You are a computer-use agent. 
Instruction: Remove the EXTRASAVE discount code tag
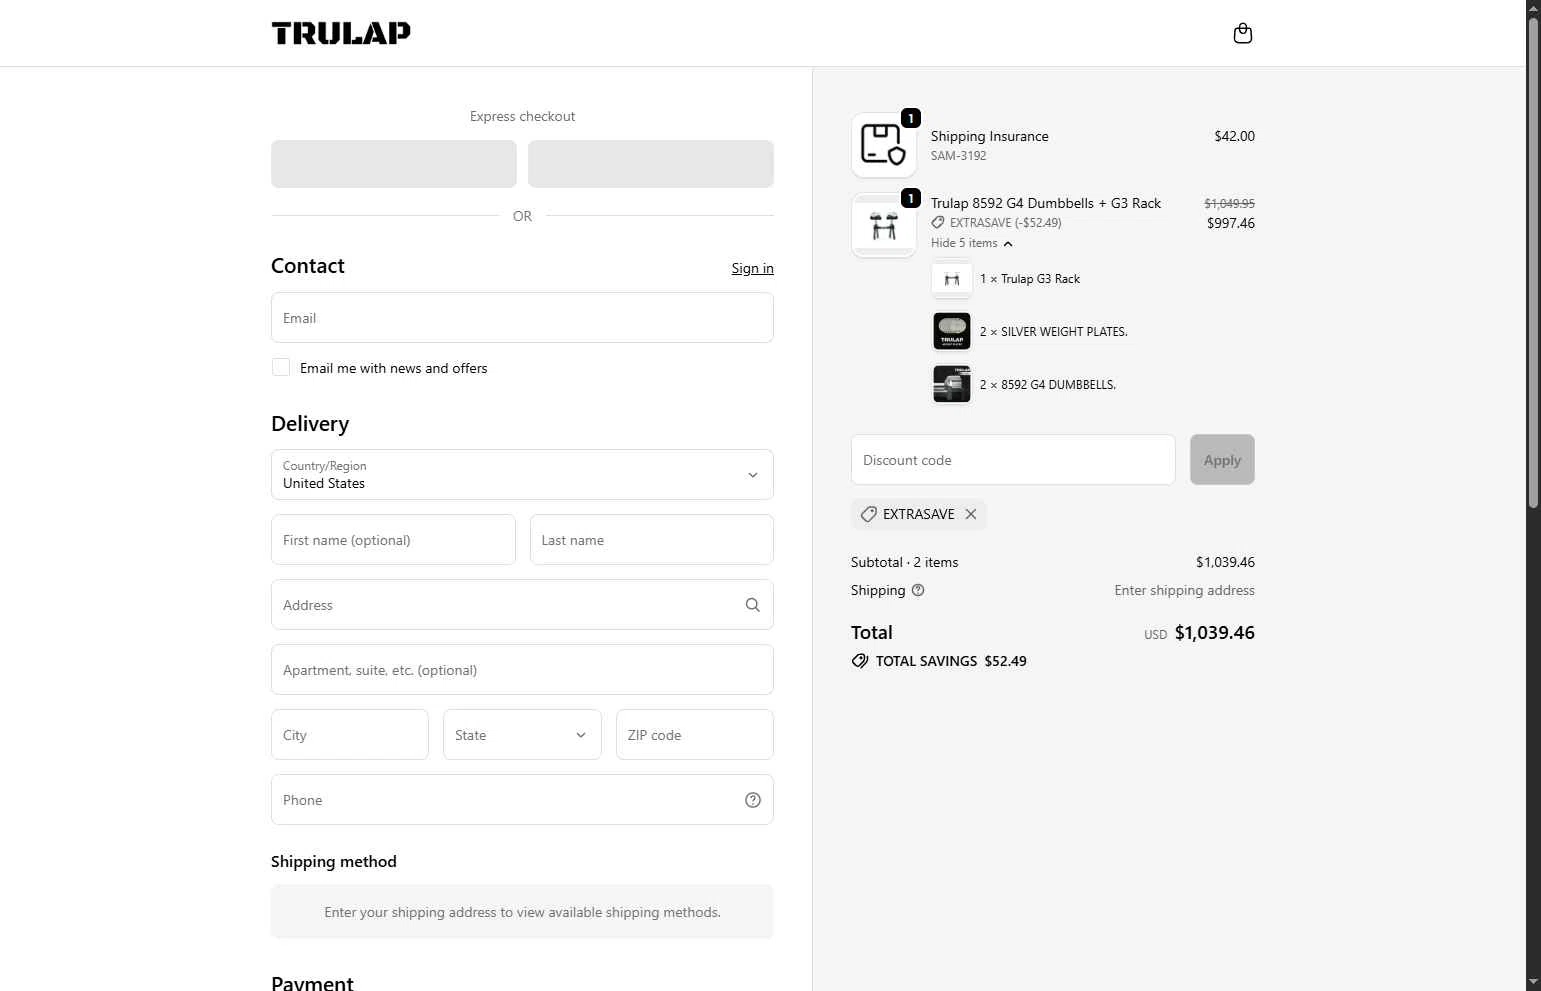pyautogui.click(x=971, y=514)
